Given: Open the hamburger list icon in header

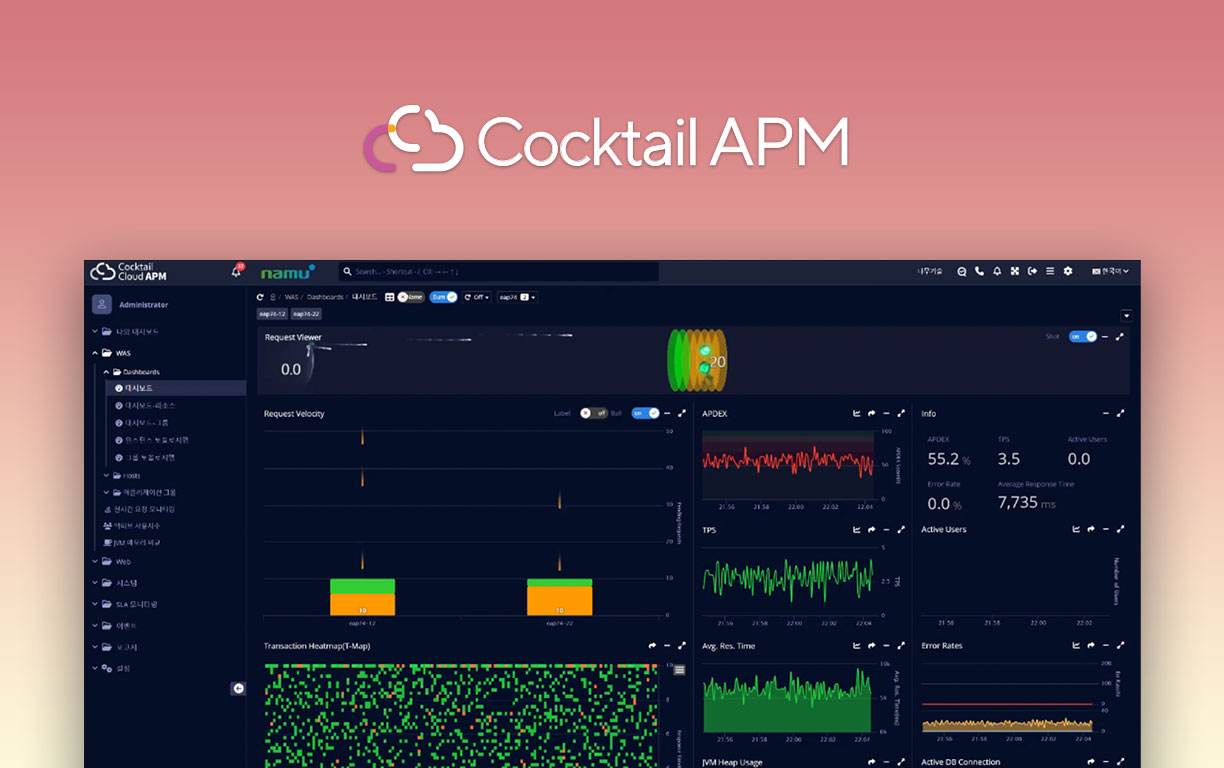Looking at the screenshot, I should (x=1050, y=271).
